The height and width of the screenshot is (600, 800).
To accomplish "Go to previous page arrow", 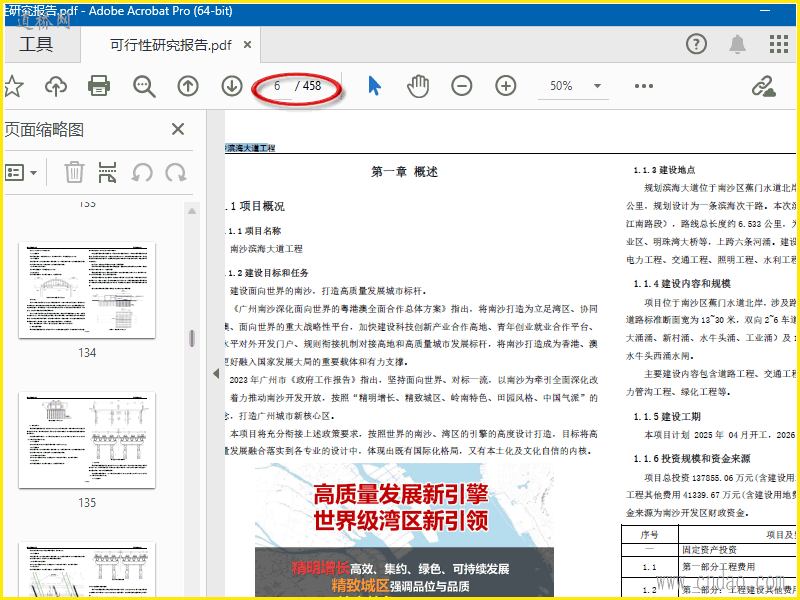I will click(x=188, y=86).
